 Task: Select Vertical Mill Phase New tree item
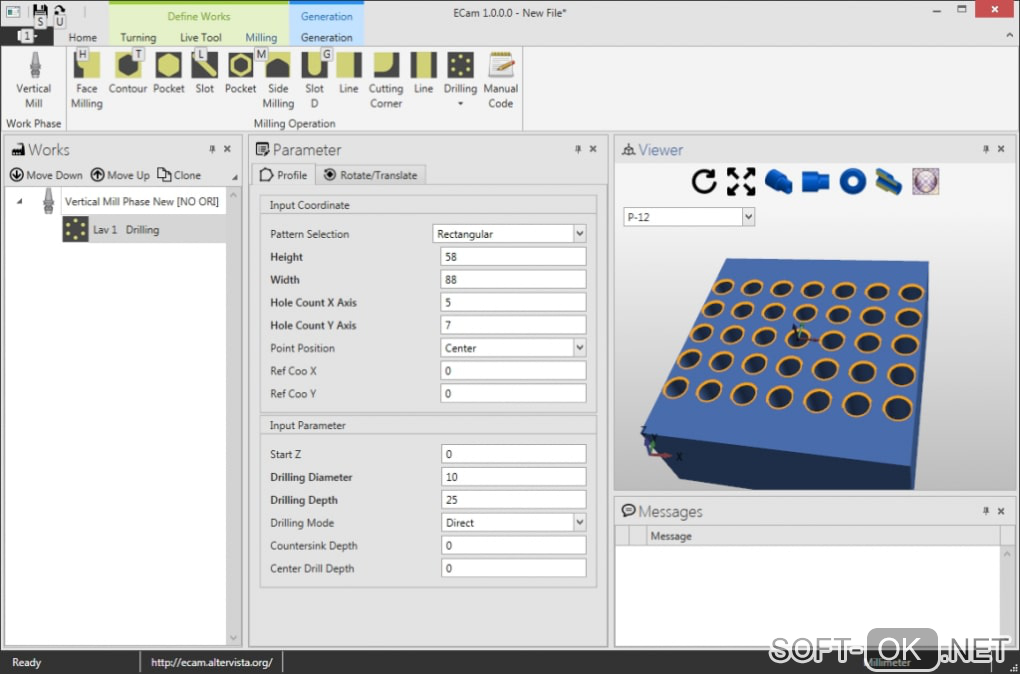pos(142,202)
